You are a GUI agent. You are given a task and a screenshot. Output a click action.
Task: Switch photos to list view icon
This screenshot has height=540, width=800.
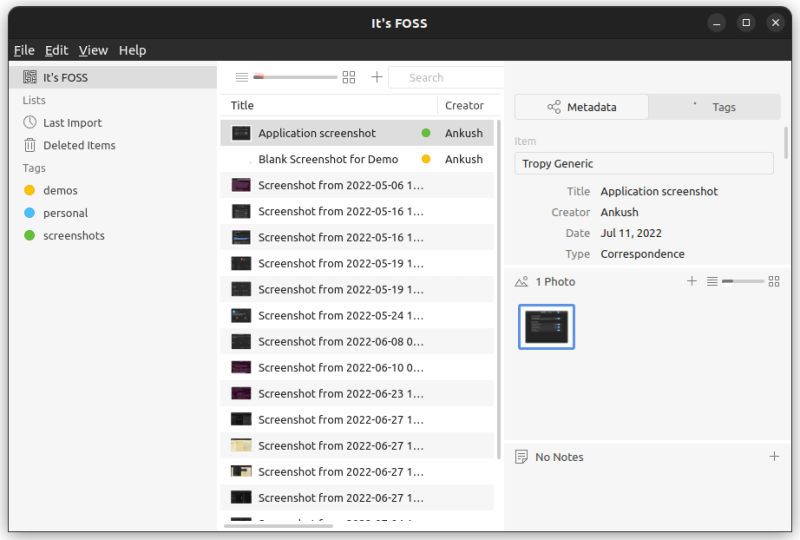pos(712,281)
